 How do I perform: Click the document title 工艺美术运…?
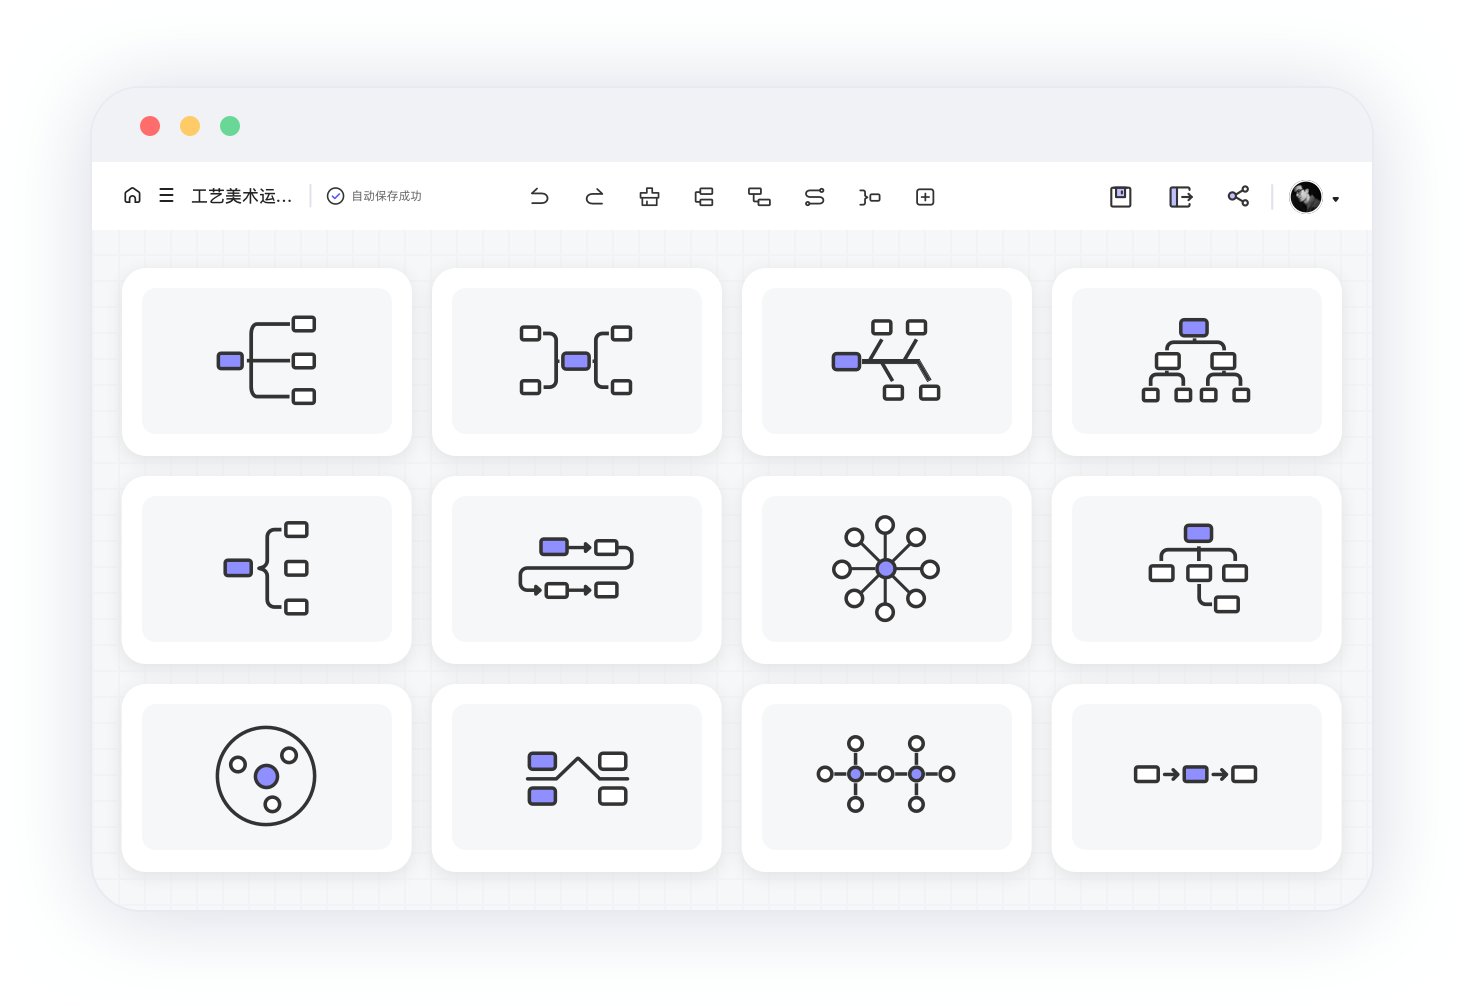coord(241,196)
